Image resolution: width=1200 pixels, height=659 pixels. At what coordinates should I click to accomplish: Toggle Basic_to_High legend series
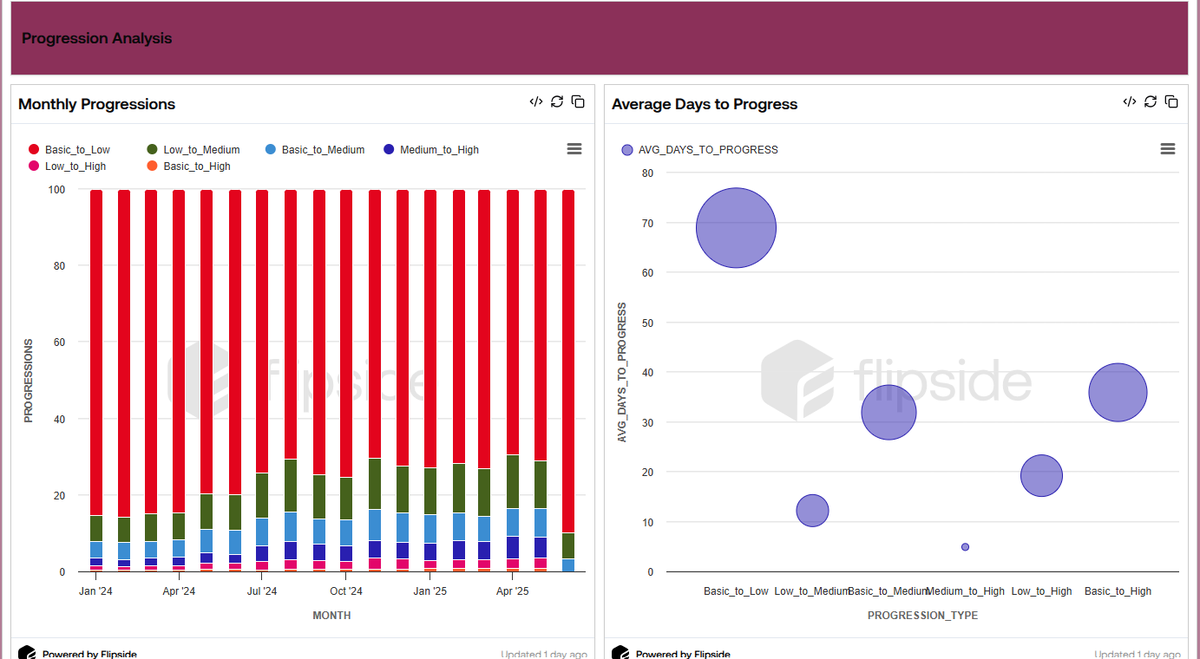pos(188,167)
